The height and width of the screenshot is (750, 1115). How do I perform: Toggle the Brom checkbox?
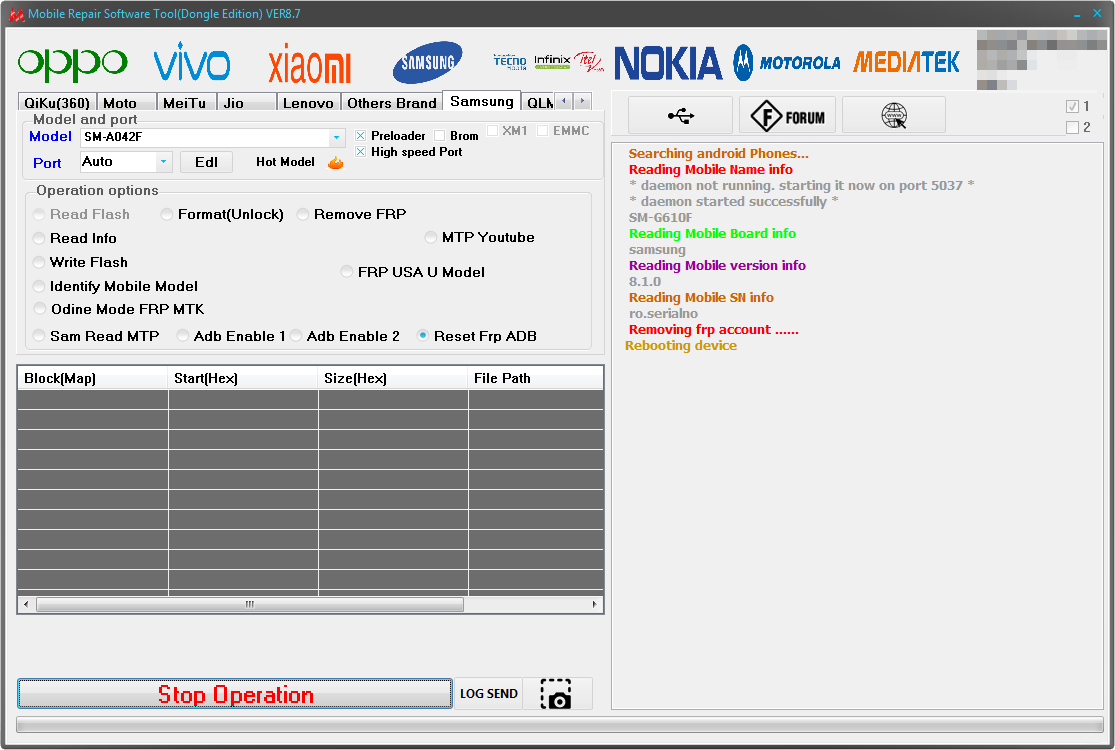pyautogui.click(x=439, y=135)
